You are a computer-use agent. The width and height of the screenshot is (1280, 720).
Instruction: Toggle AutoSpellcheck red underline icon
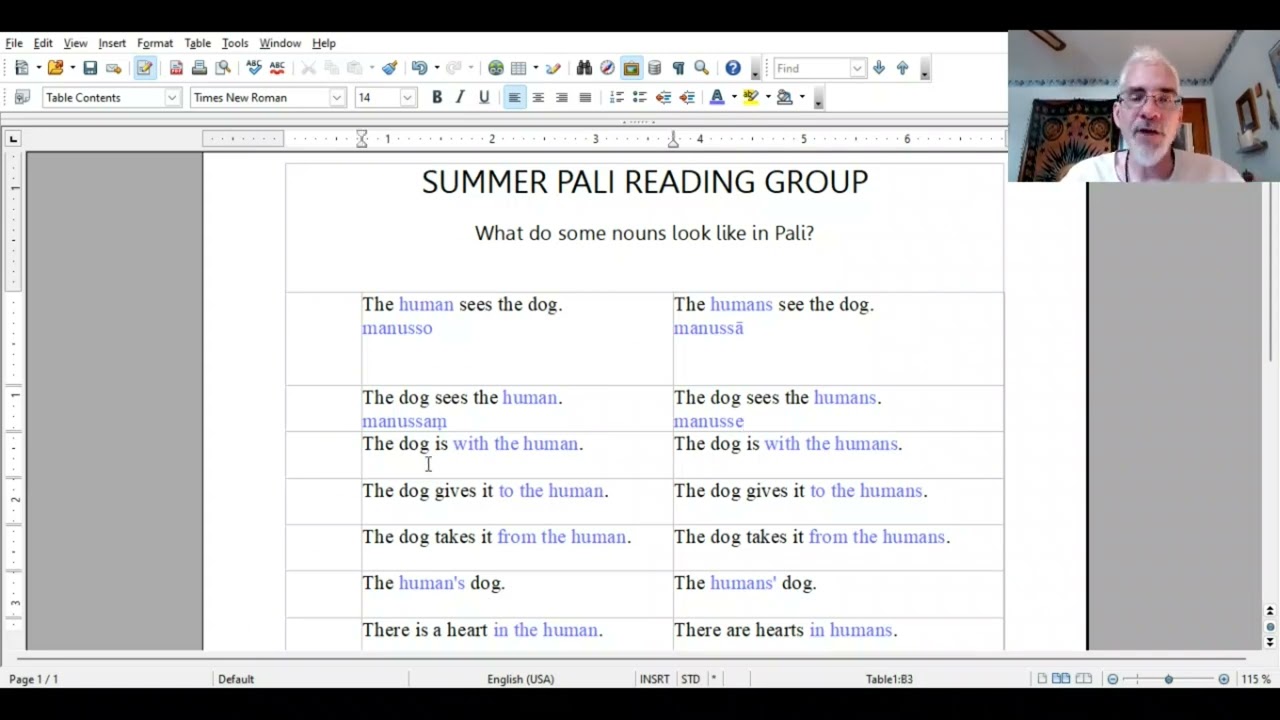[277, 68]
